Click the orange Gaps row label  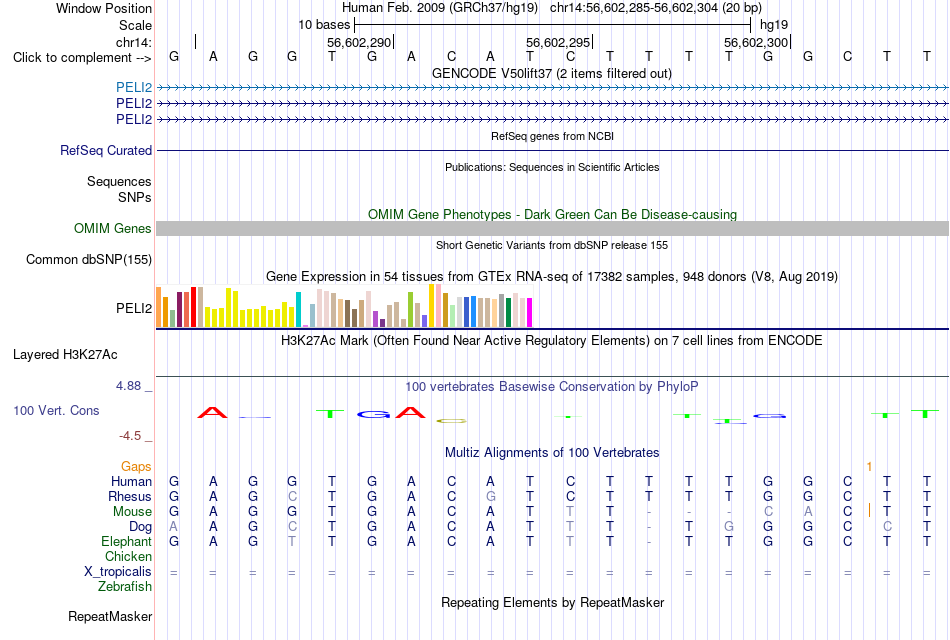136,467
